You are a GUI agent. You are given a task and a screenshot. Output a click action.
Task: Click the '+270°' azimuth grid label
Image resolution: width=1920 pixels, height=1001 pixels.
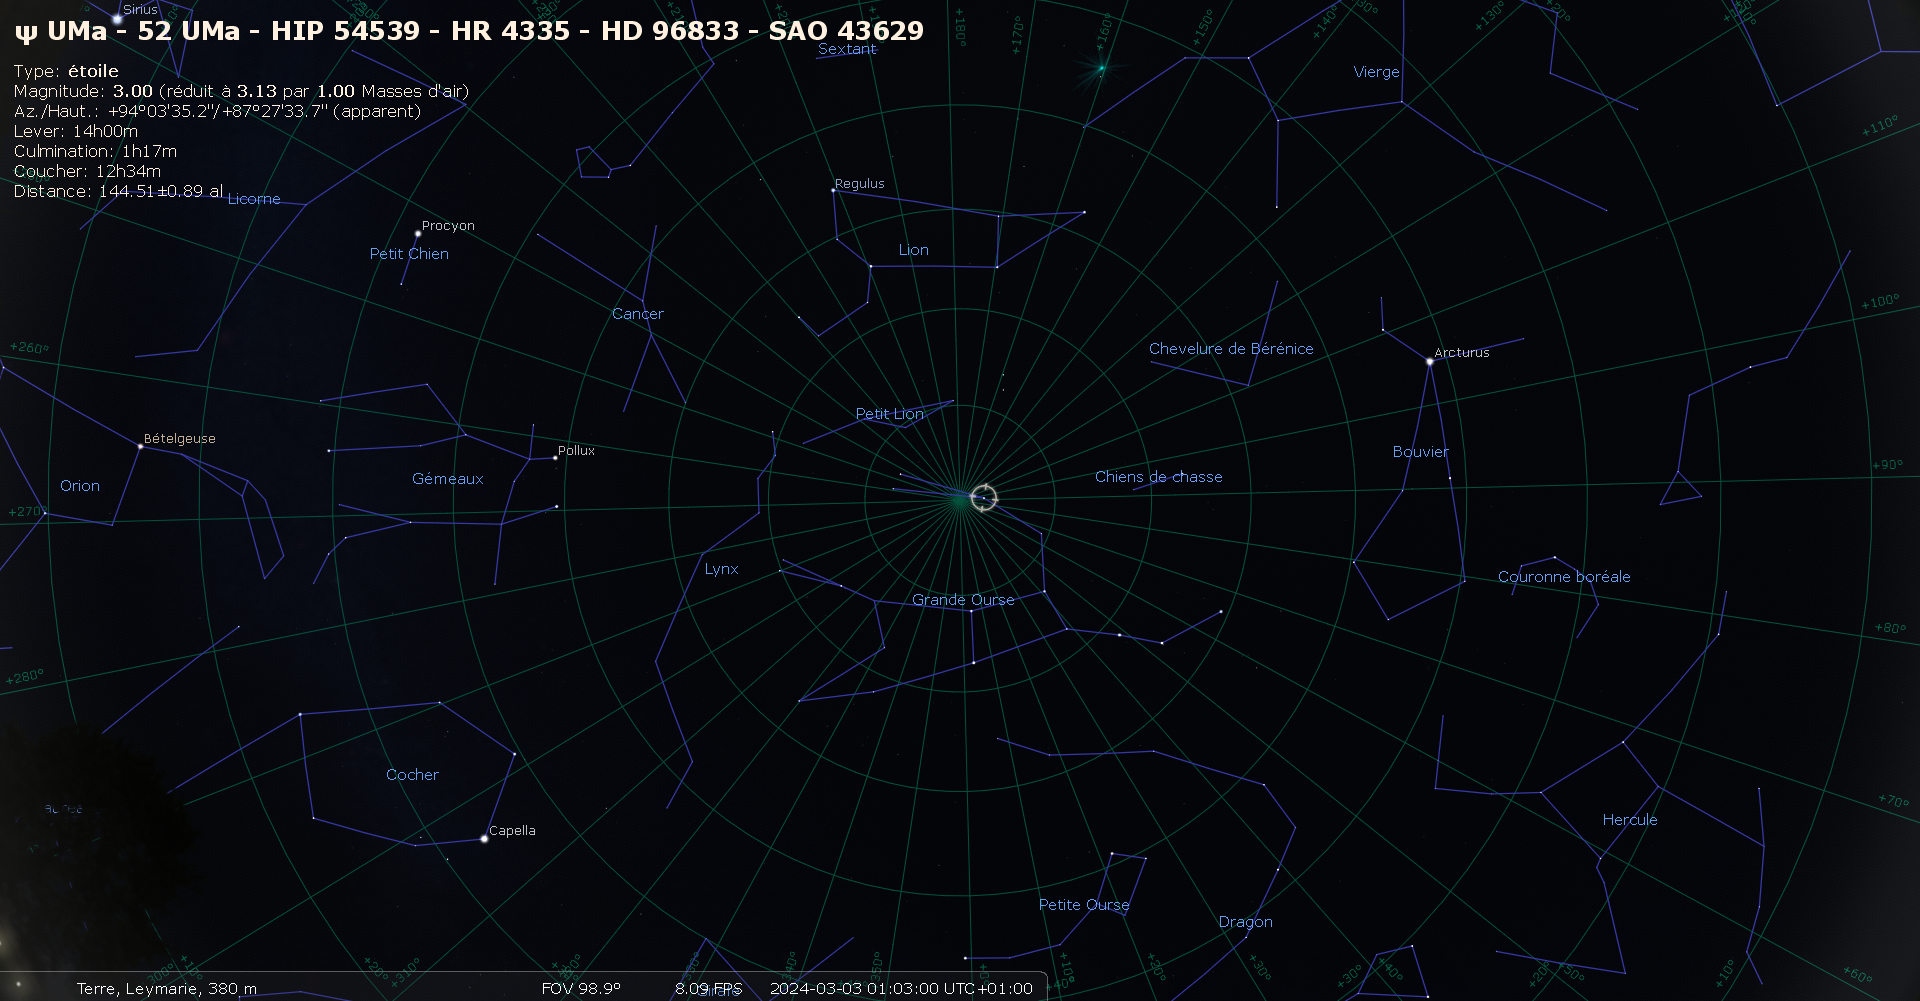coord(25,512)
